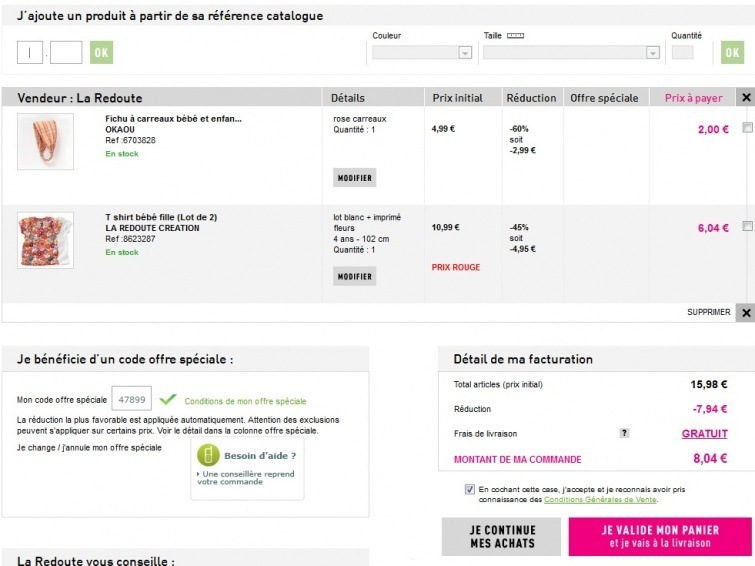This screenshot has height=566, width=755.
Task: Click the X icon beside Prix à payer
Action: click(x=745, y=97)
